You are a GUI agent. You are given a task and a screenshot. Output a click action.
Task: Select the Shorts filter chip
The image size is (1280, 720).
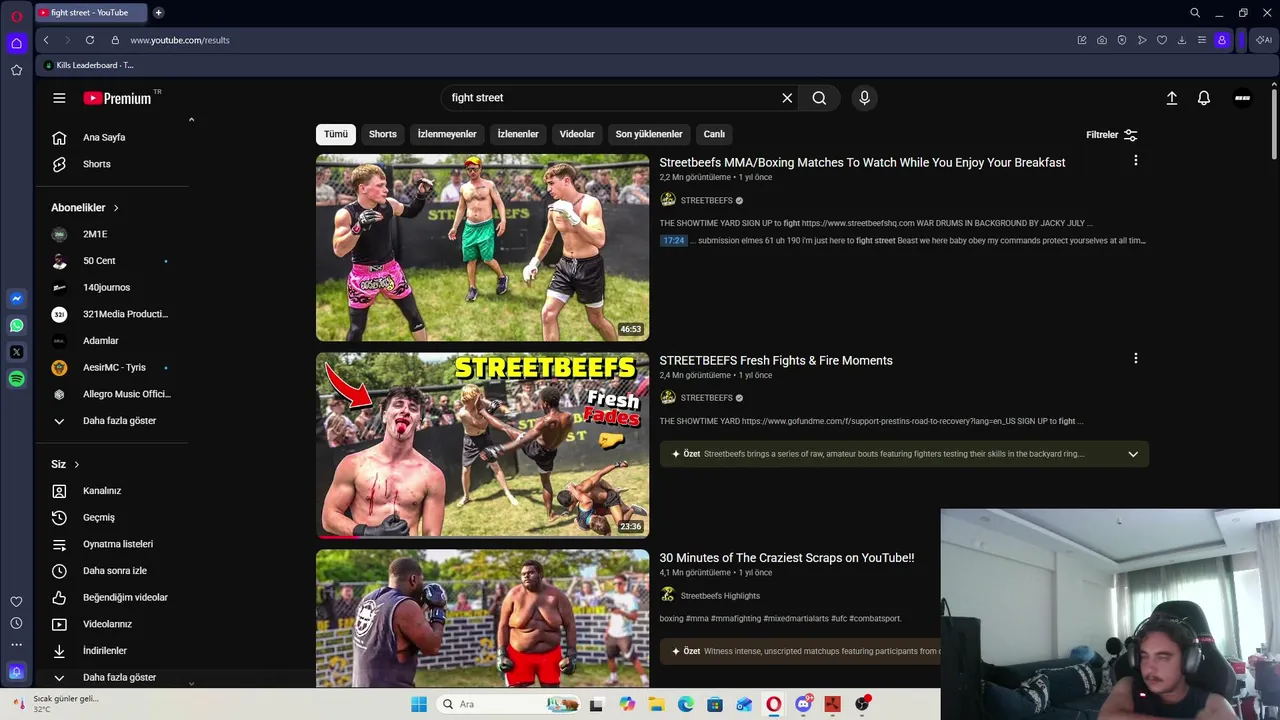coord(383,134)
